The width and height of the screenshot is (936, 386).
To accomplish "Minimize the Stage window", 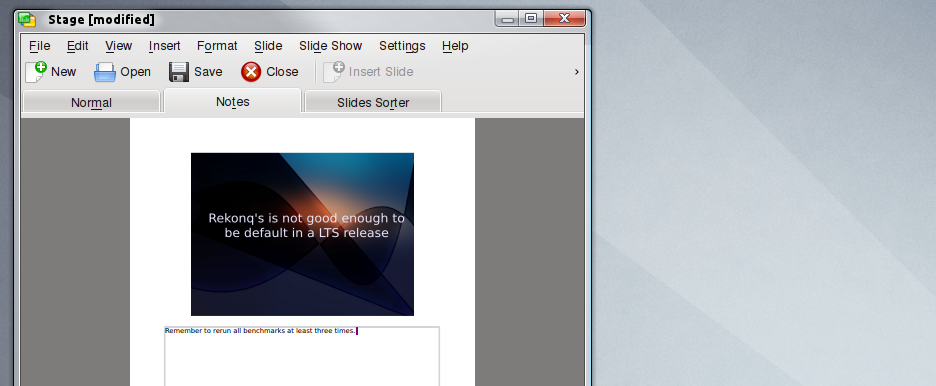I will point(508,19).
